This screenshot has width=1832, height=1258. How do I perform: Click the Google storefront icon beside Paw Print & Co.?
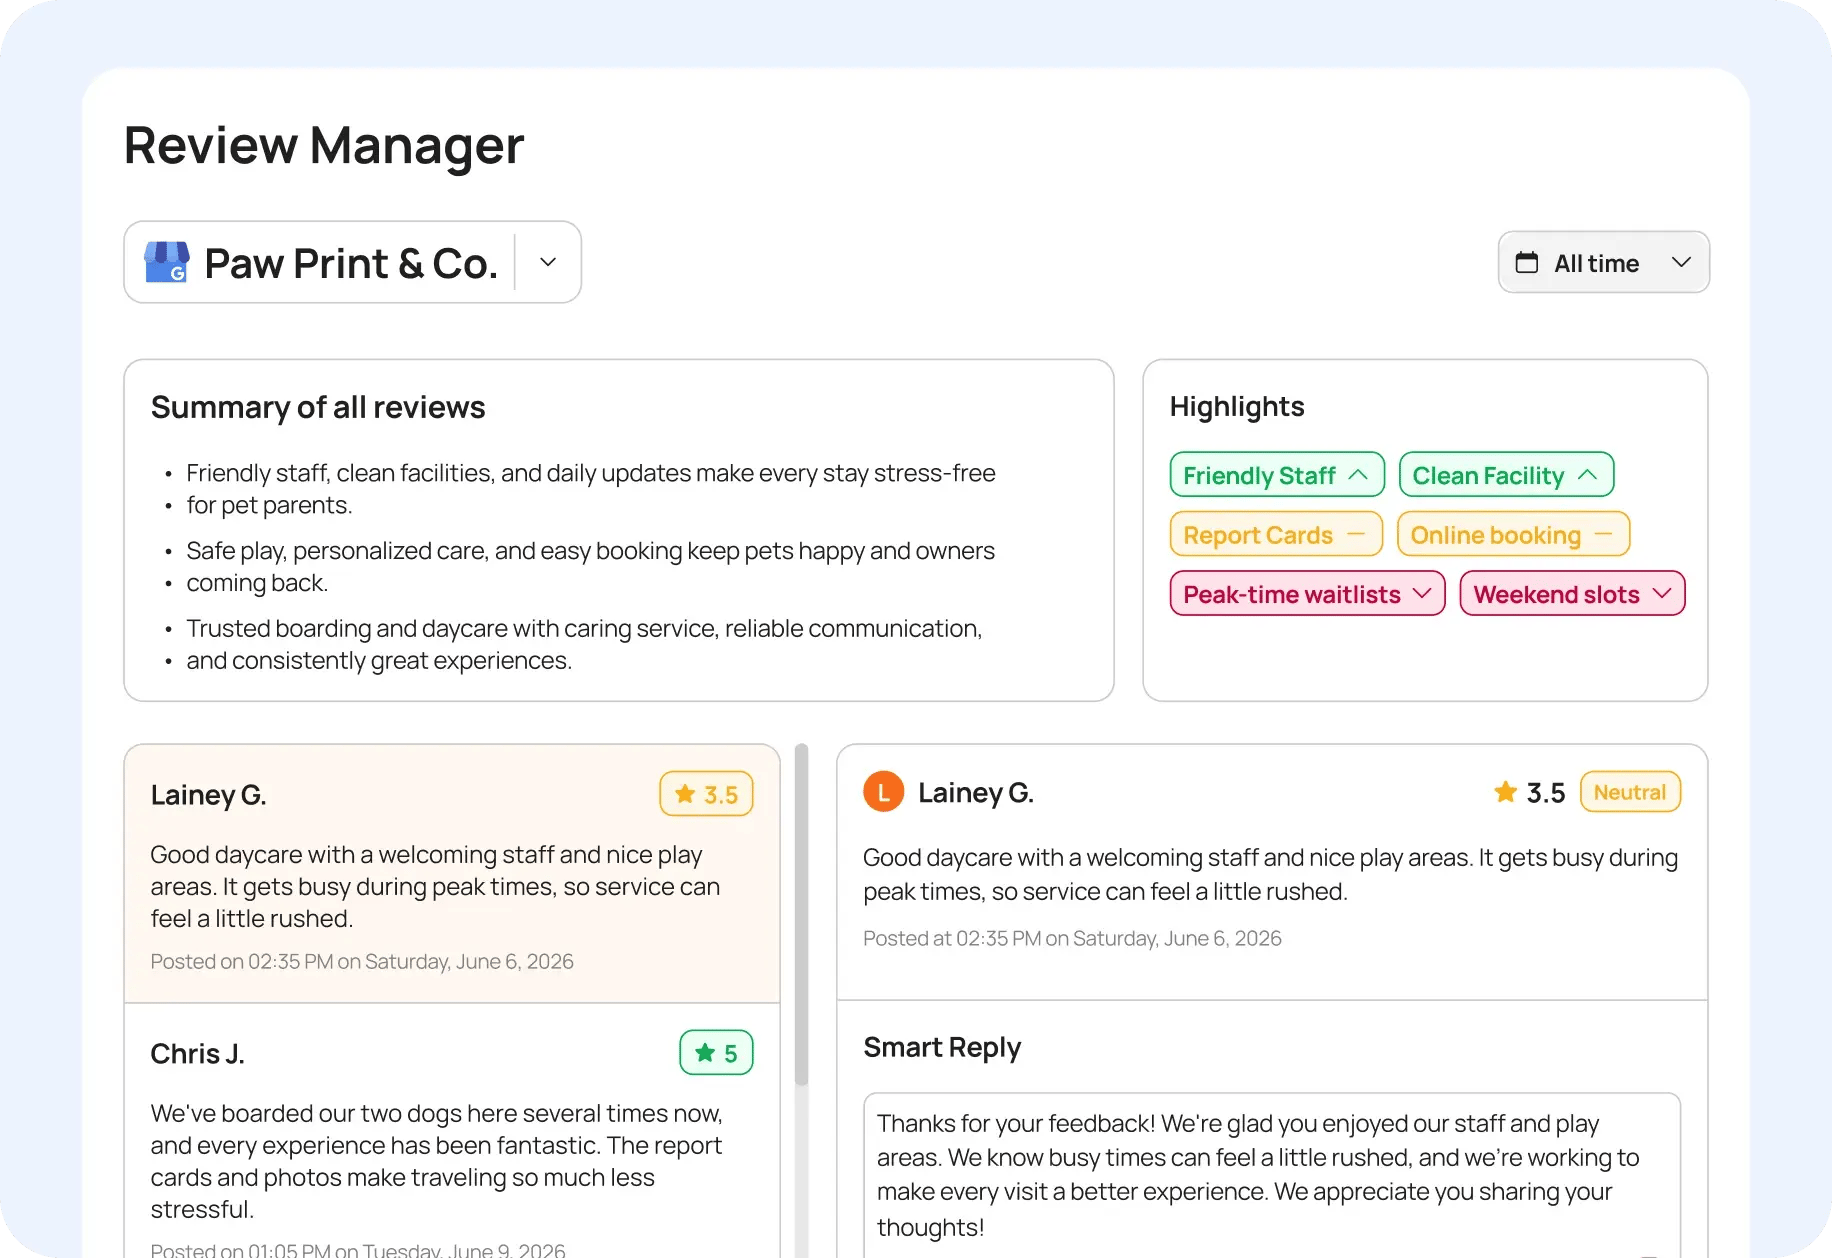pos(167,262)
